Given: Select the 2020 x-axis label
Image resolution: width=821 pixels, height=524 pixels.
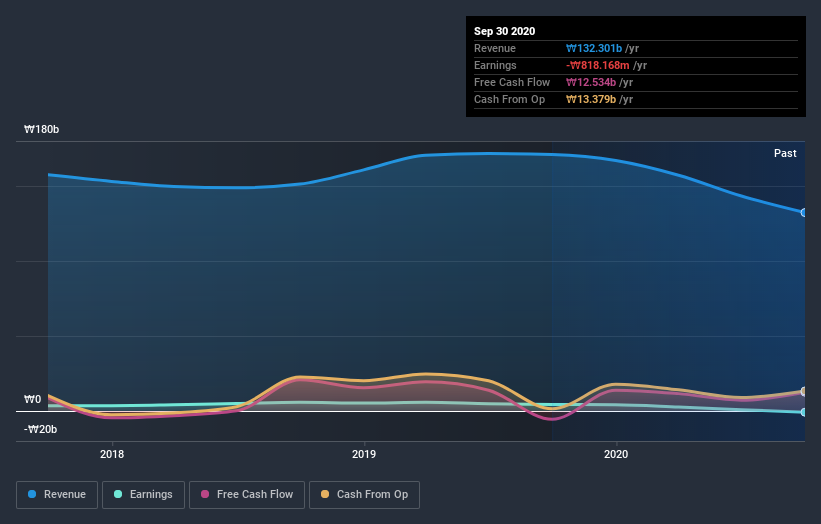Looking at the screenshot, I should click(616, 454).
